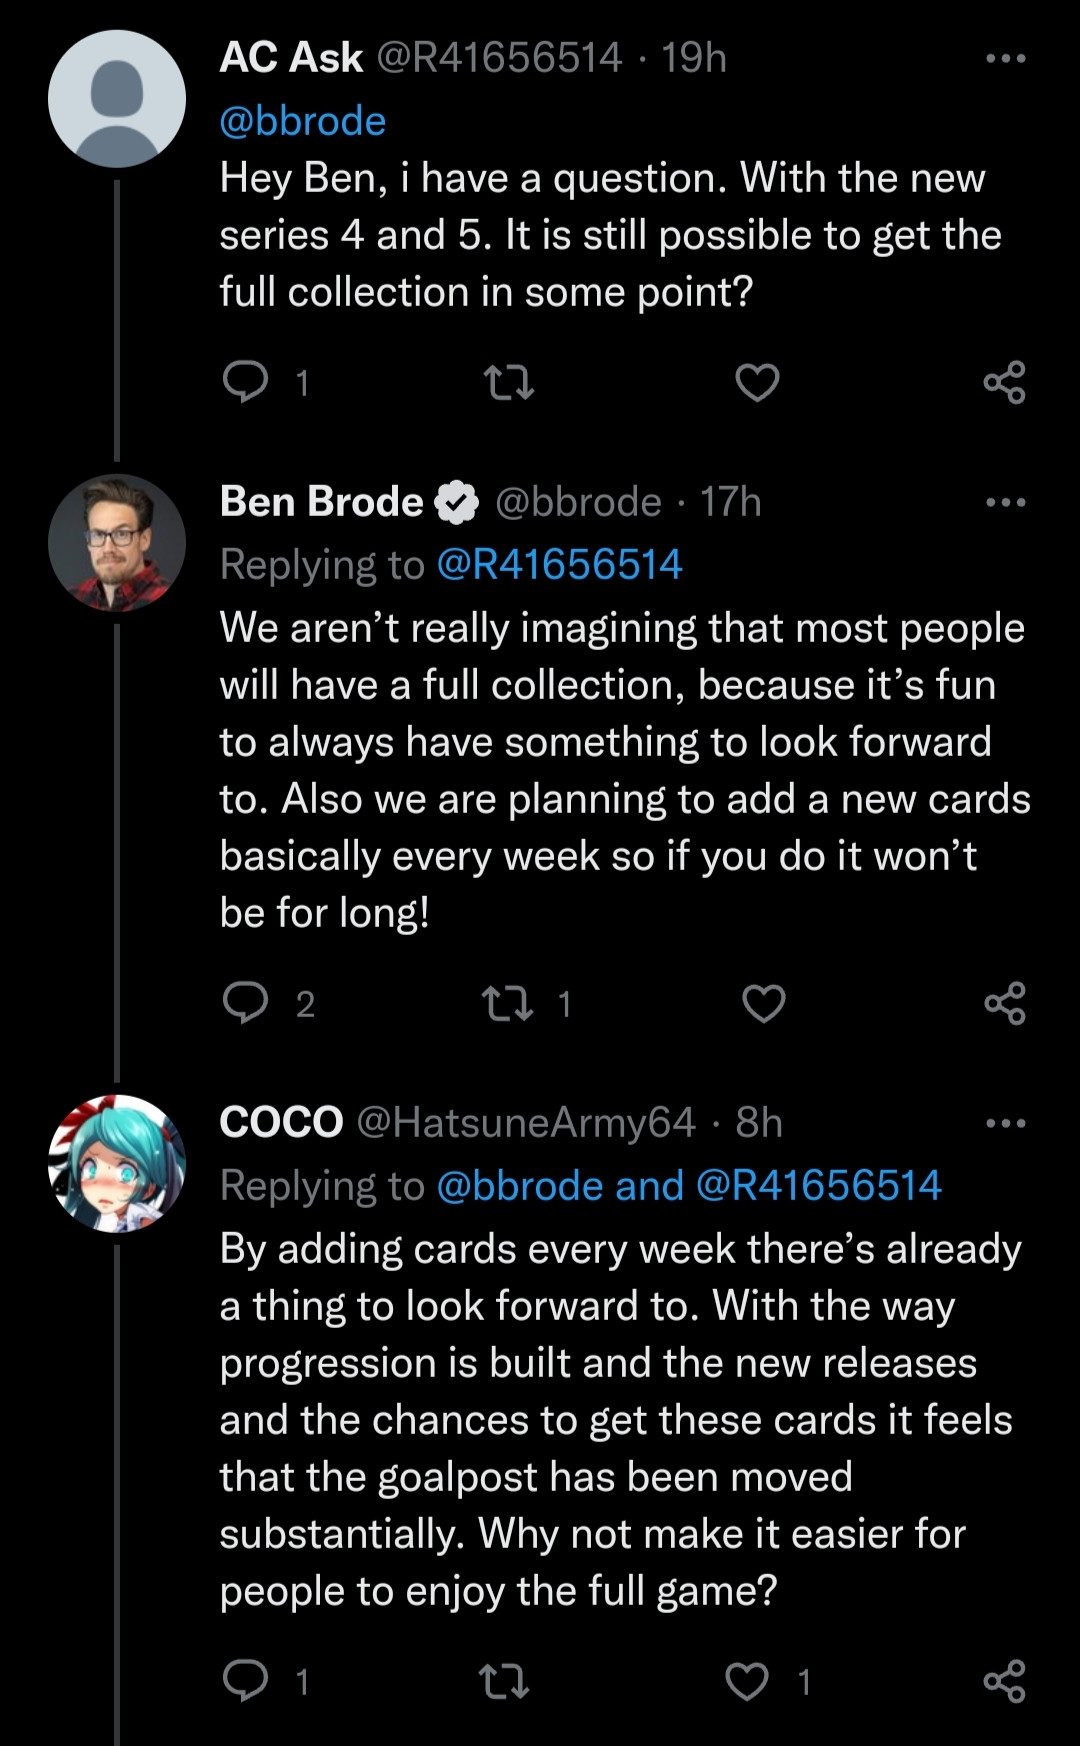The image size is (1080, 1746).
Task: Open @R41656514 link in Ben Brode's reply
Action: click(x=560, y=565)
